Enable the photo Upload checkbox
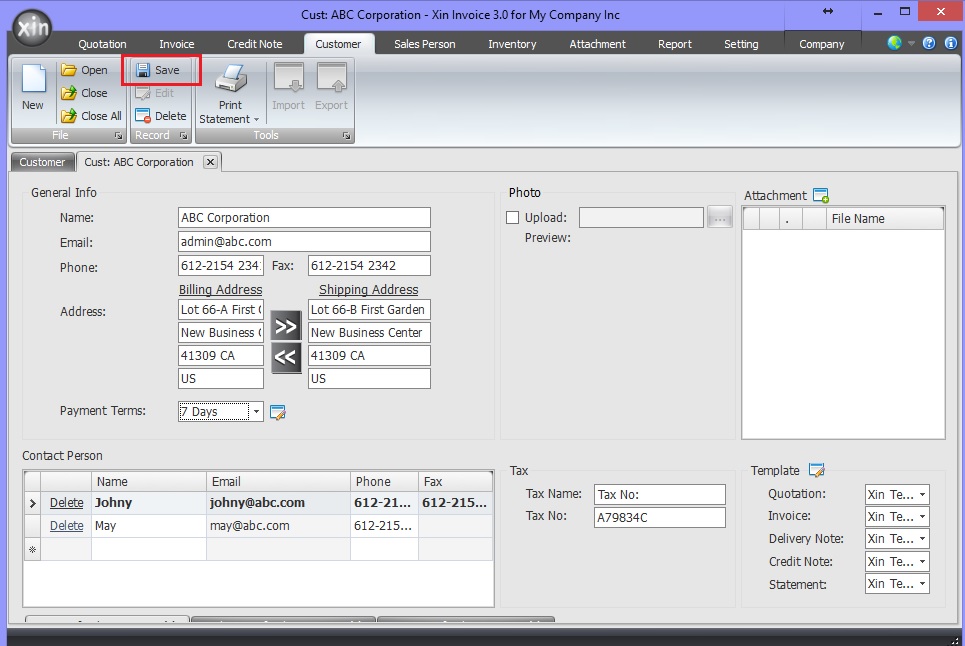 click(x=512, y=218)
